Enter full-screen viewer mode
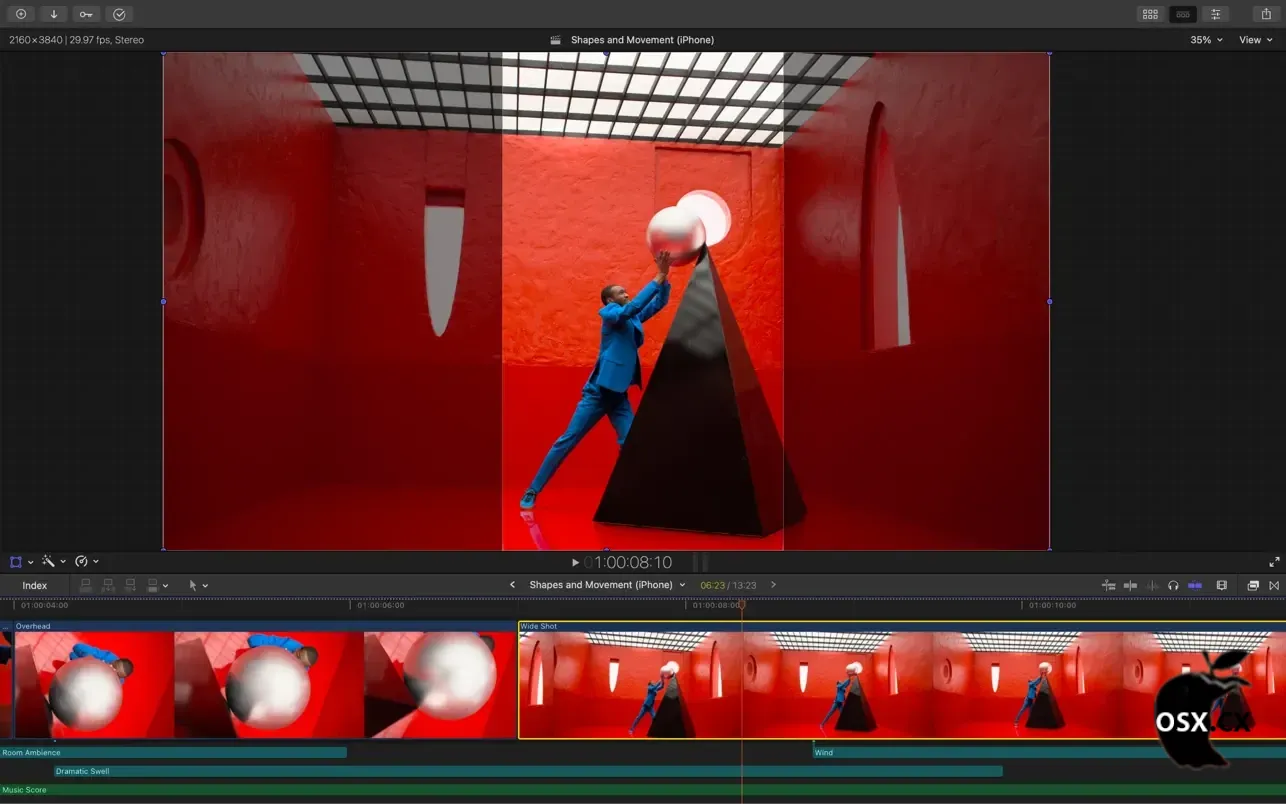The width and height of the screenshot is (1286, 804). click(x=1274, y=562)
